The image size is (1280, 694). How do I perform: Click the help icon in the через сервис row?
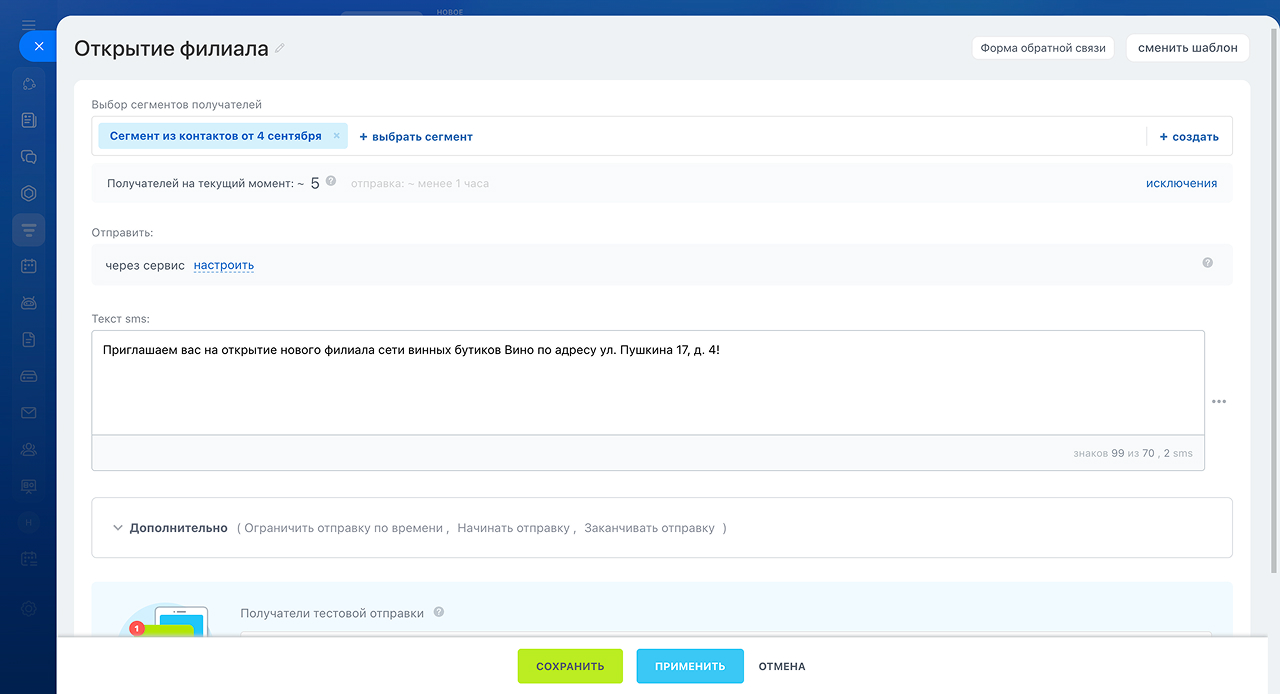tap(1207, 263)
